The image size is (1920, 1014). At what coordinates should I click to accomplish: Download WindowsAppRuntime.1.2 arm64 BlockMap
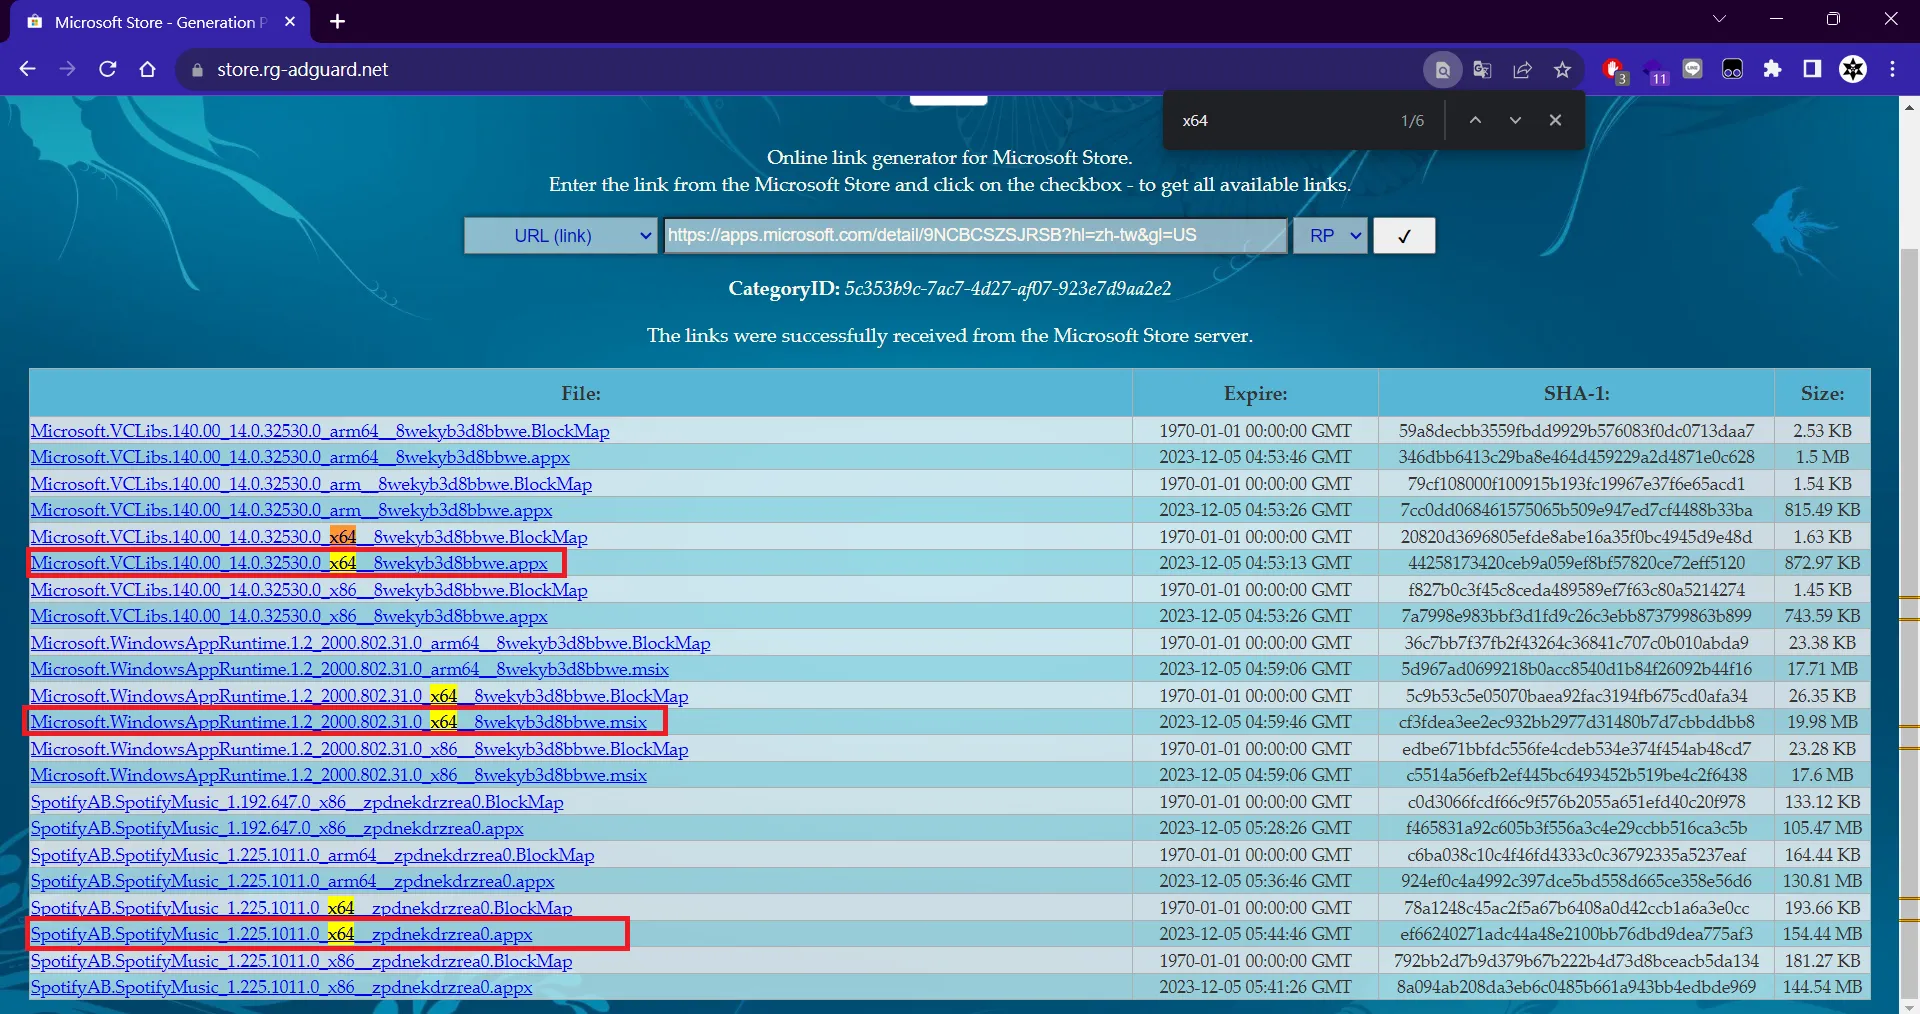tap(370, 643)
